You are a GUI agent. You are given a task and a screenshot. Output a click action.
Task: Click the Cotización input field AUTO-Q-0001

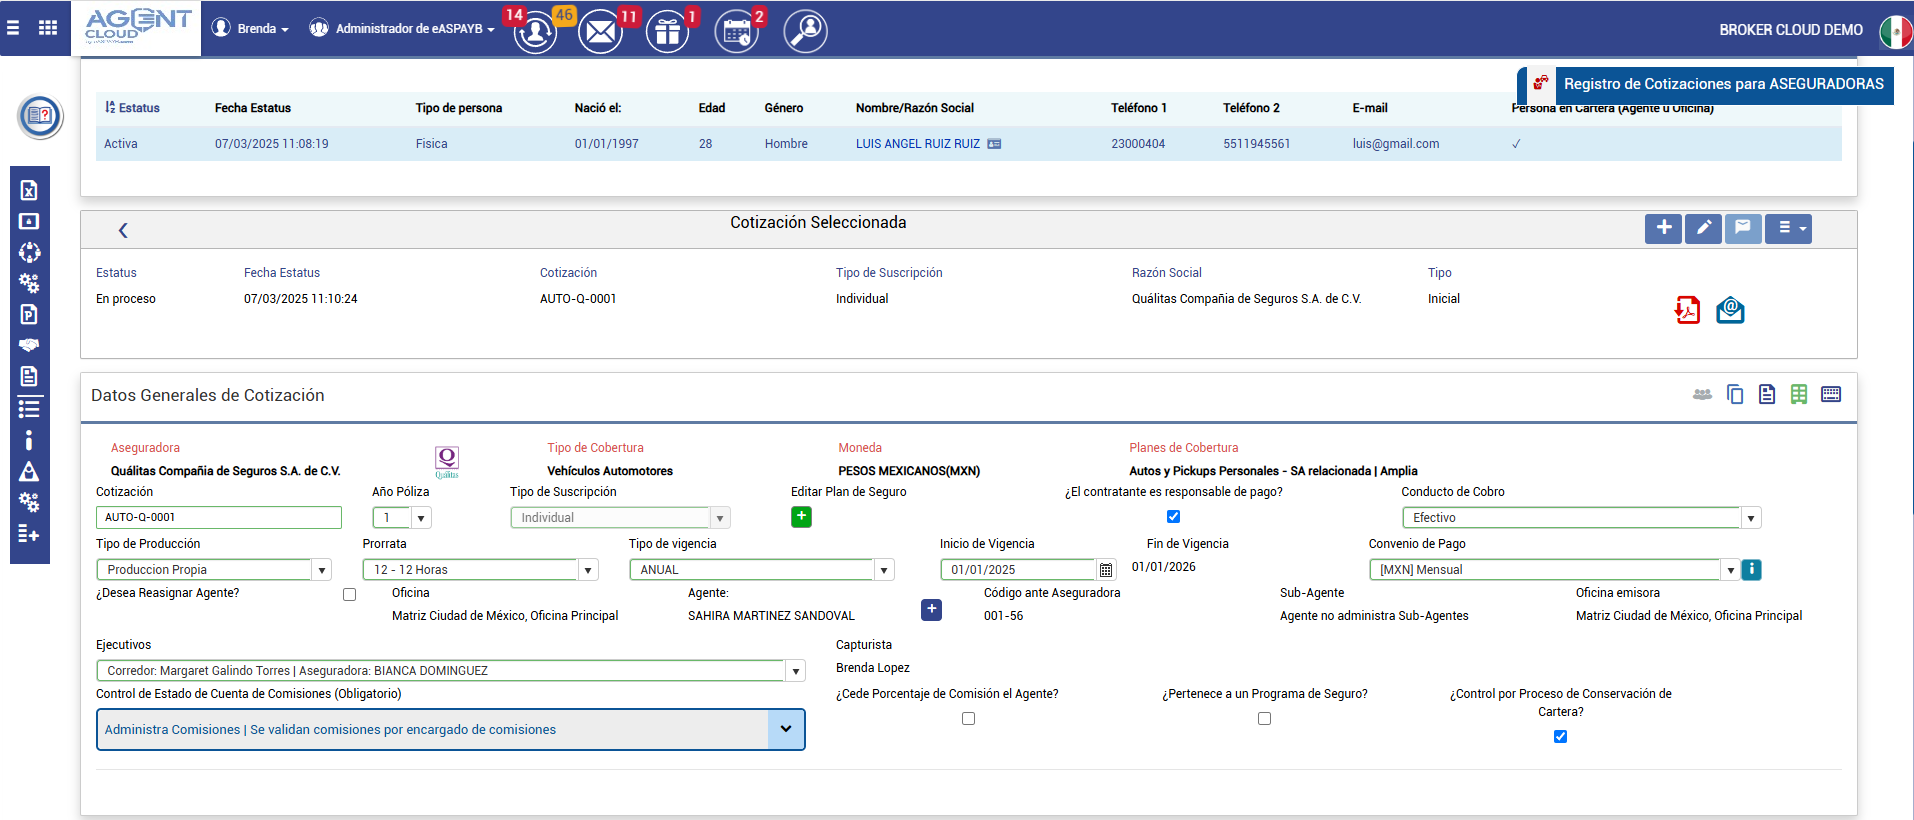click(218, 517)
